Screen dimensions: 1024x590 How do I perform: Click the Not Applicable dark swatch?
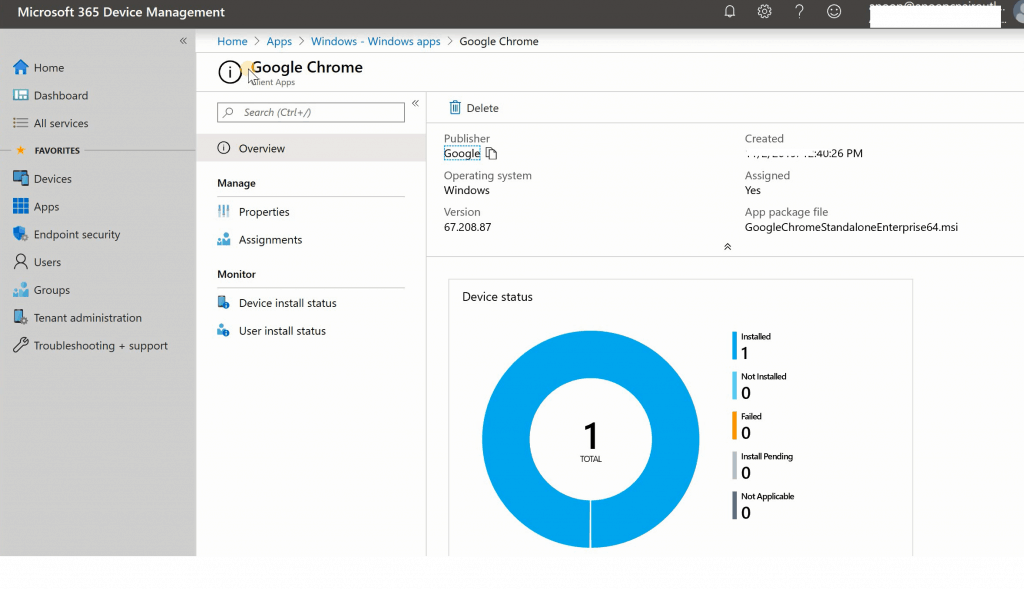pos(734,506)
